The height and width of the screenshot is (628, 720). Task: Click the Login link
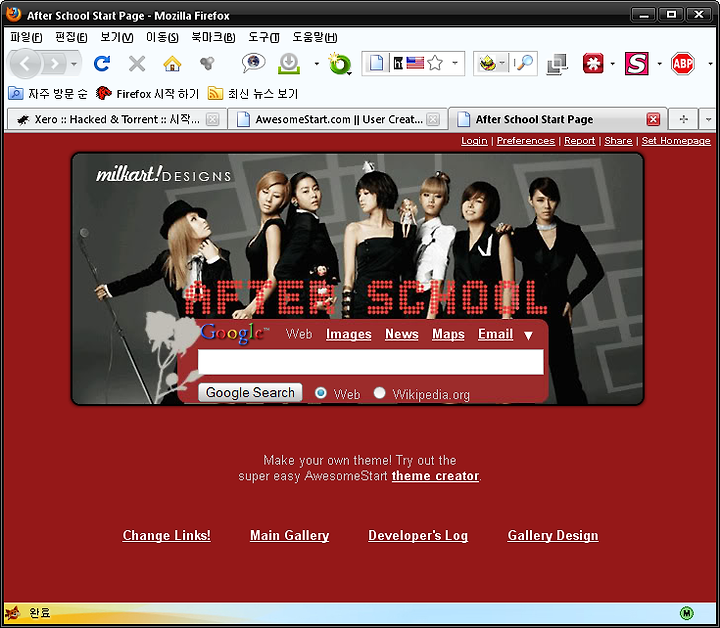tap(474, 140)
